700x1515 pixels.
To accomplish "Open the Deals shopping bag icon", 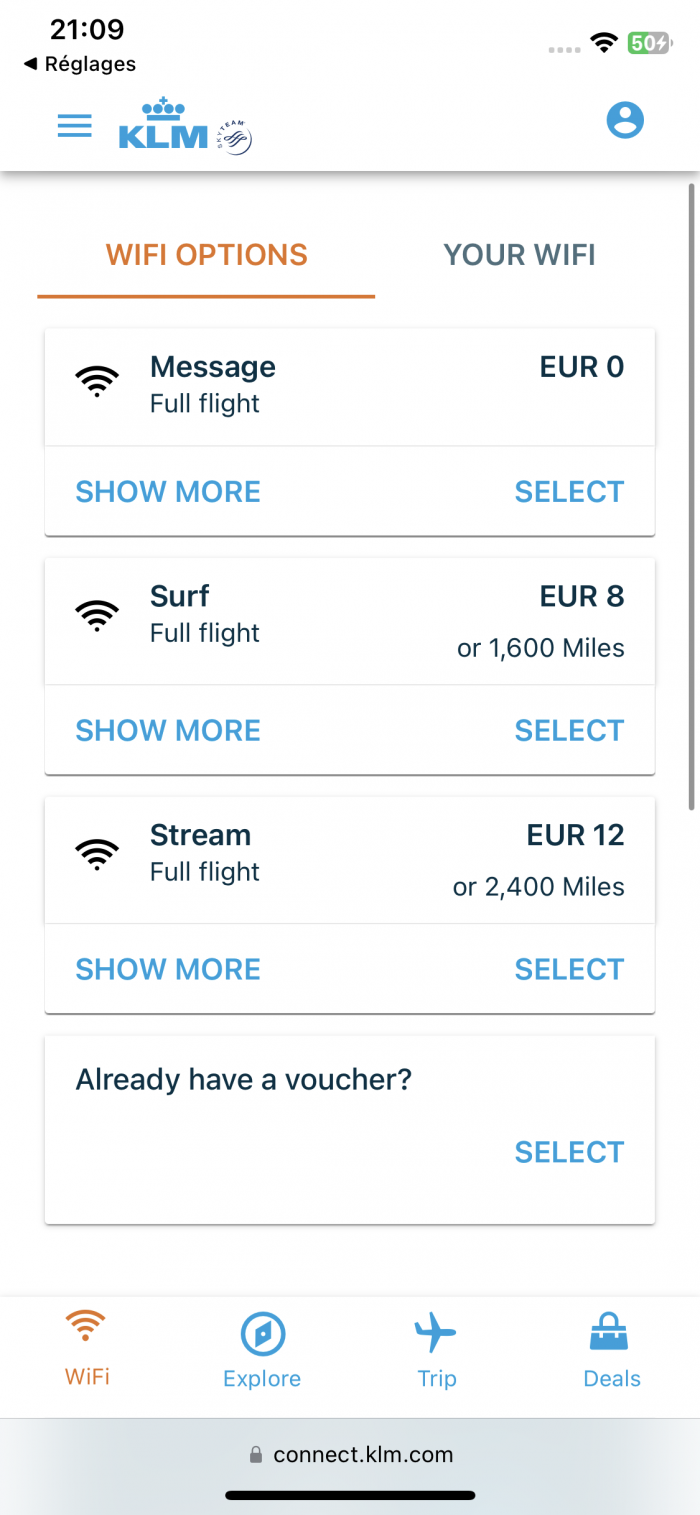I will tap(611, 1333).
